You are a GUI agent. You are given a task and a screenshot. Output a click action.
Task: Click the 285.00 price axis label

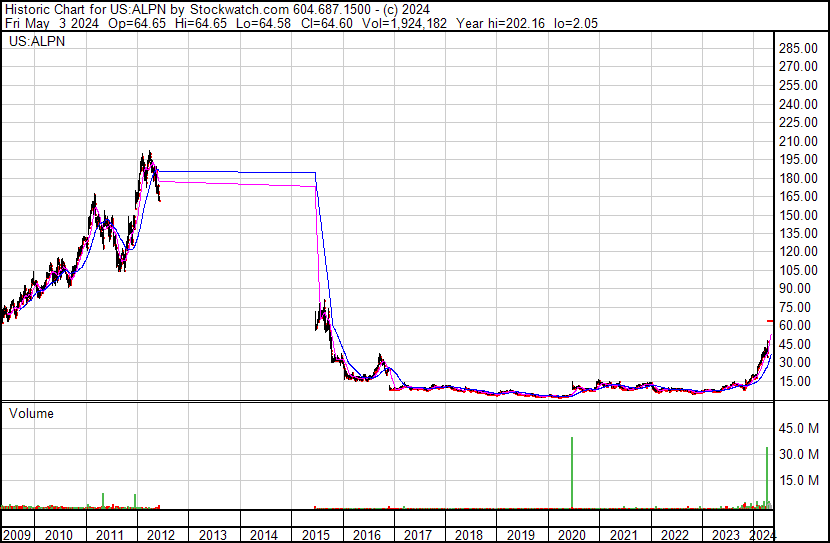click(800, 49)
